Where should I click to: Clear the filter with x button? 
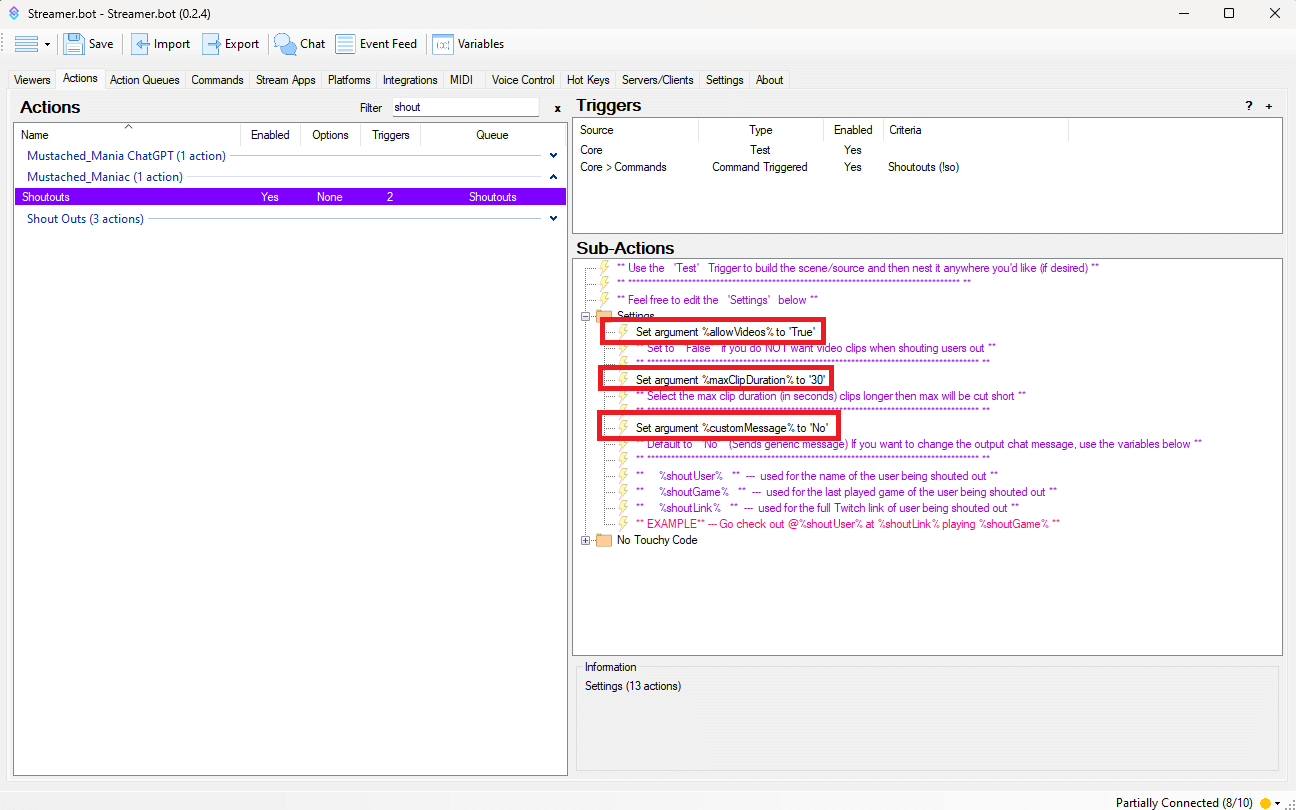(x=557, y=107)
